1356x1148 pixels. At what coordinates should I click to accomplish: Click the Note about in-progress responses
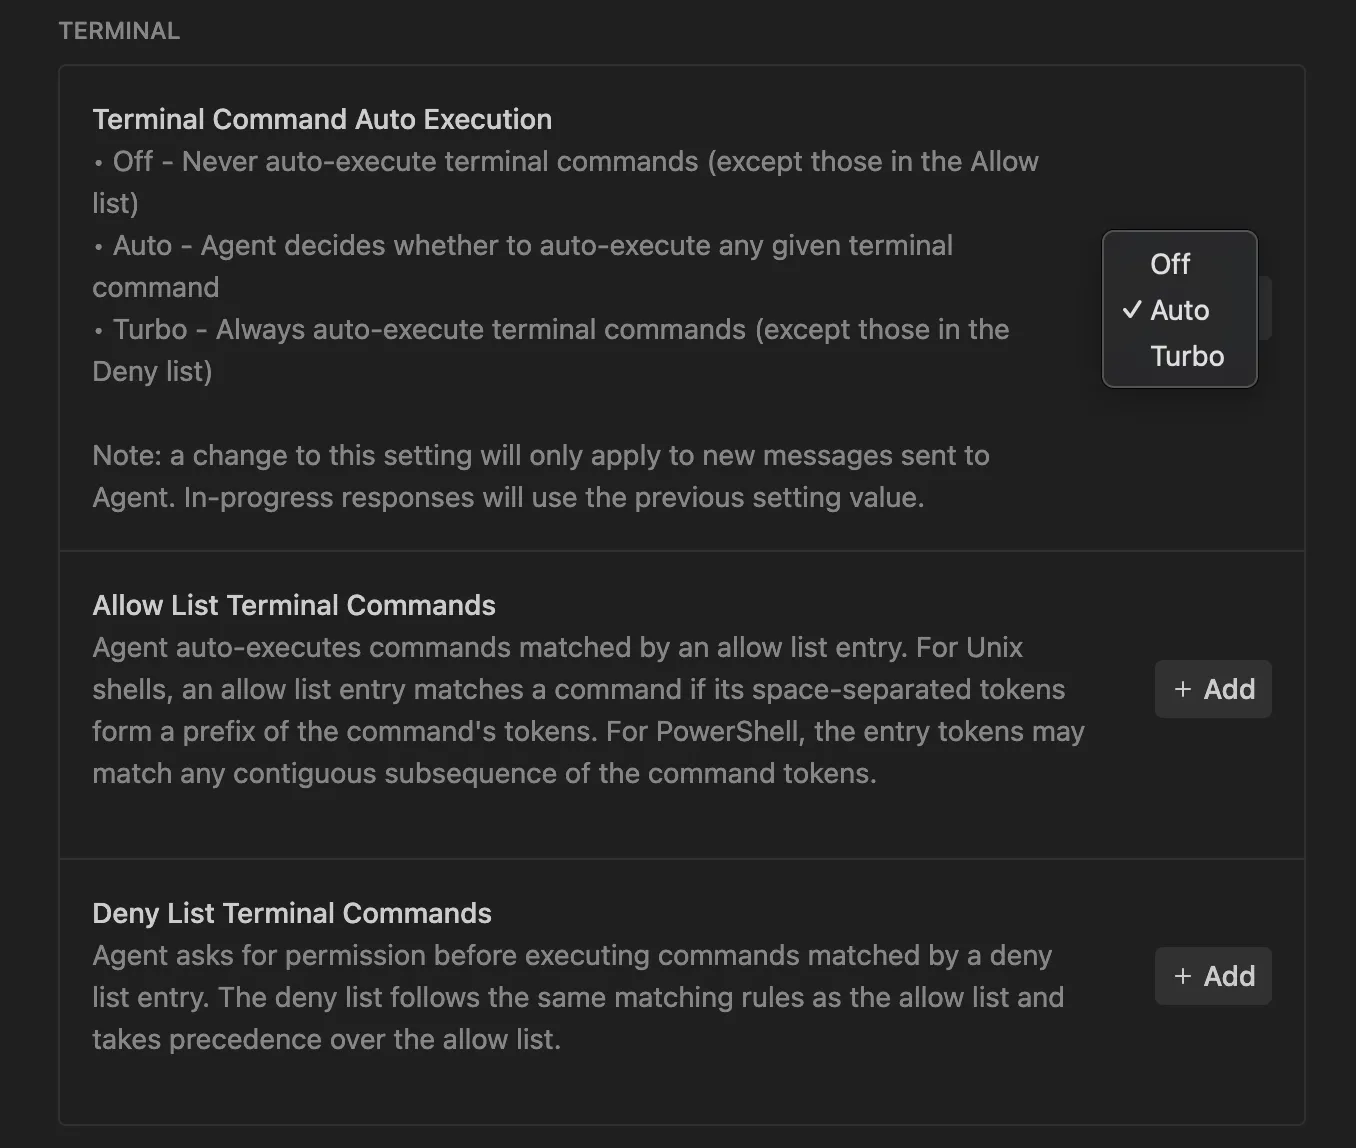(x=540, y=476)
